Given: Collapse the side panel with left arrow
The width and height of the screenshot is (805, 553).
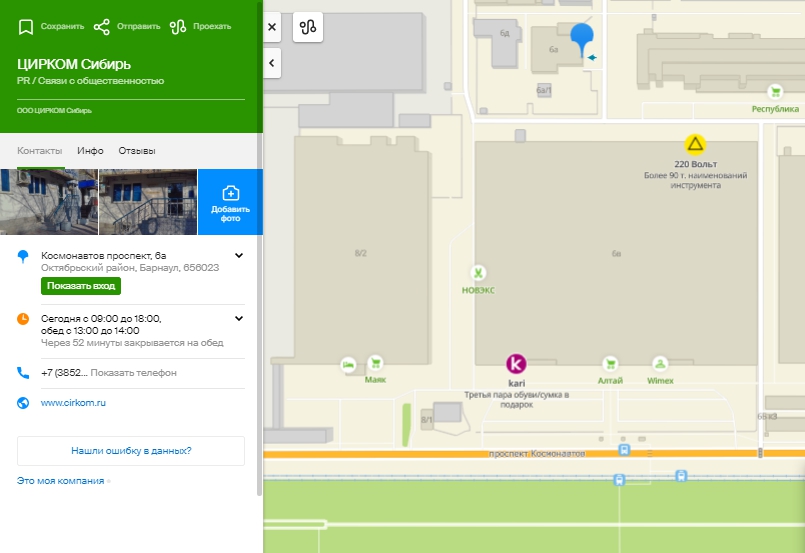Looking at the screenshot, I should 272,63.
